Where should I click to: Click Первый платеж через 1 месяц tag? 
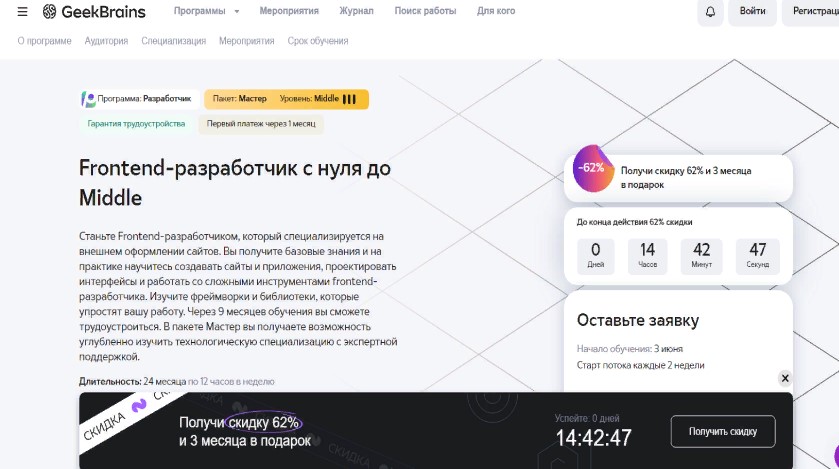261,124
